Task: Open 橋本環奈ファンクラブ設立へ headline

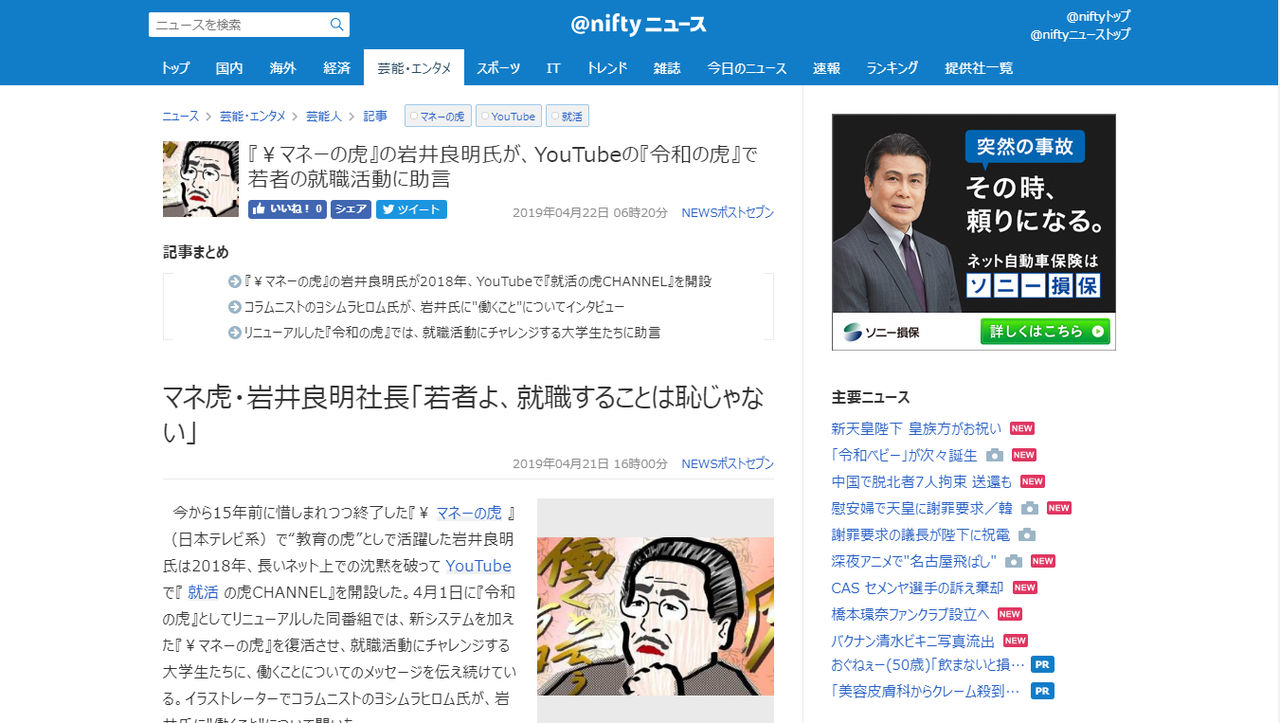Action: click(x=910, y=614)
